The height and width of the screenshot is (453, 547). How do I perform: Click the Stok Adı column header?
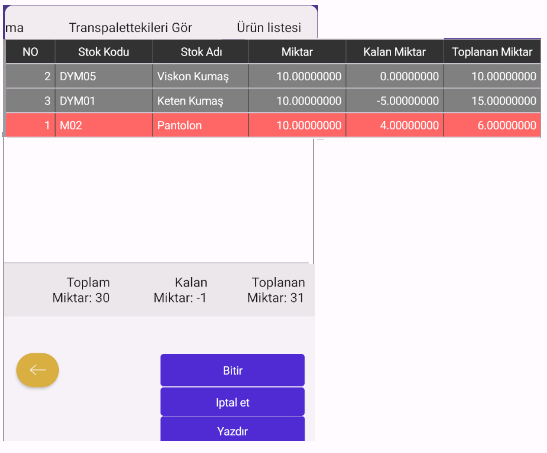[201, 52]
